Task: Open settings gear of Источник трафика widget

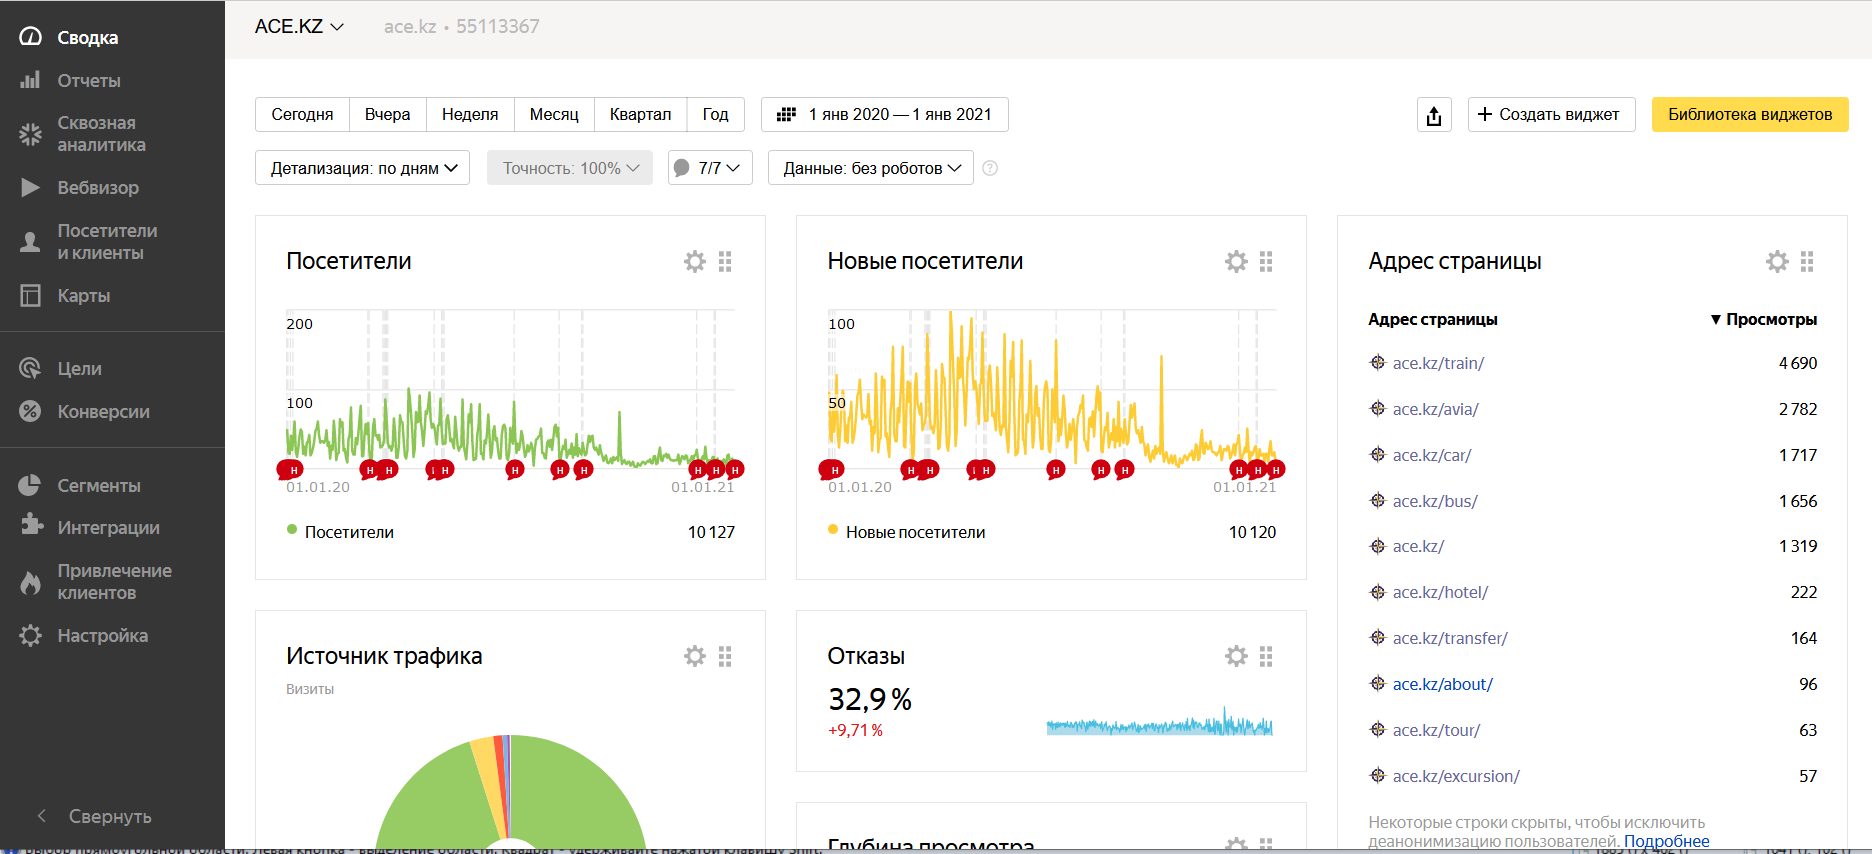Action: tap(695, 656)
